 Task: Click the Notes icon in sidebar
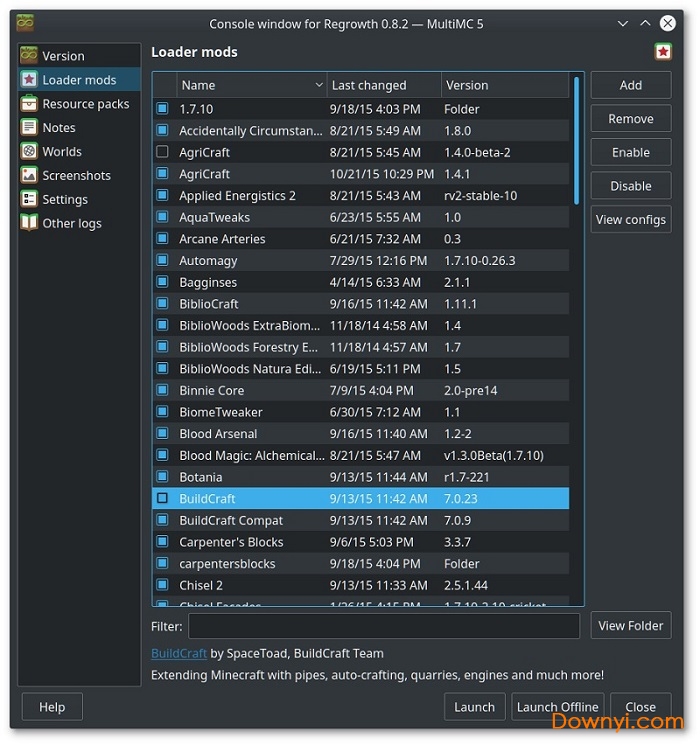(x=28, y=128)
